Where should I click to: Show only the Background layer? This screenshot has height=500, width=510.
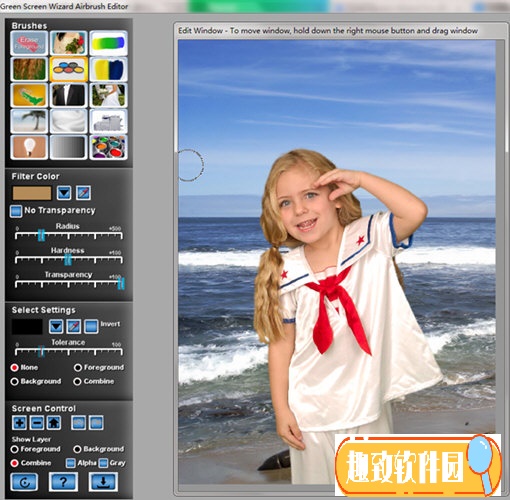coord(77,449)
